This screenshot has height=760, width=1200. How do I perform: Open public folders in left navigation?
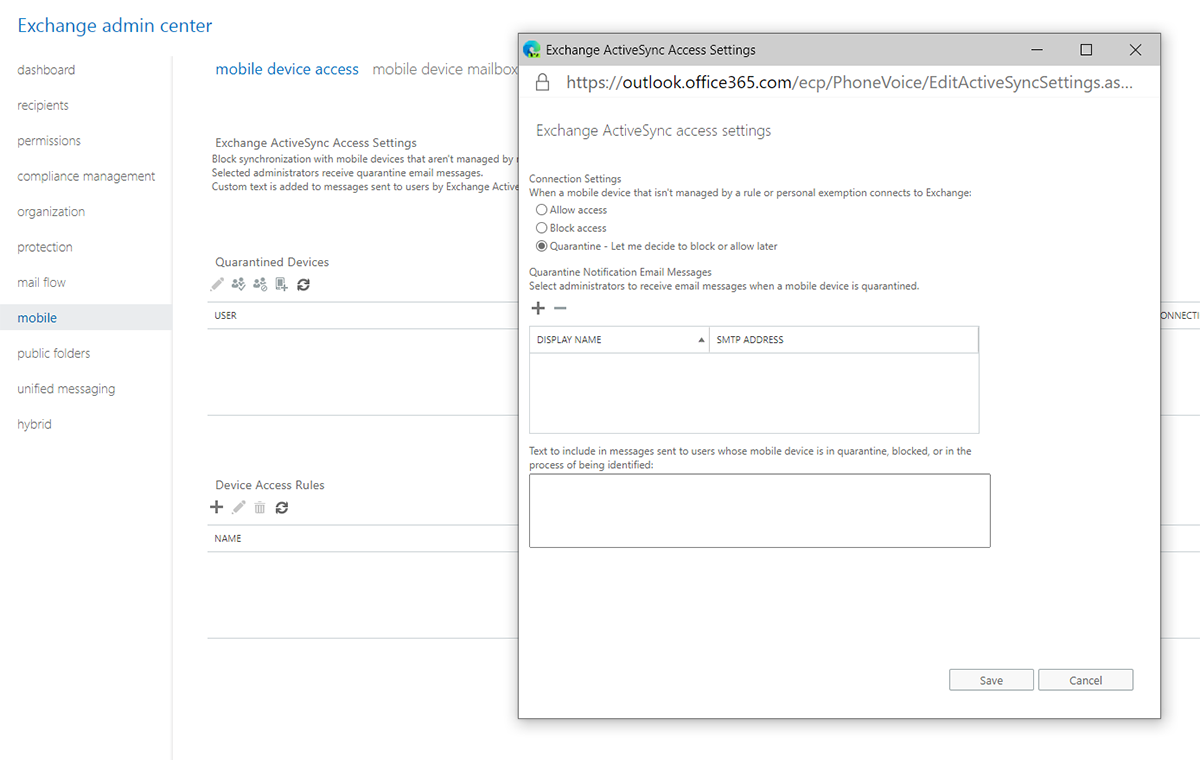coord(54,353)
